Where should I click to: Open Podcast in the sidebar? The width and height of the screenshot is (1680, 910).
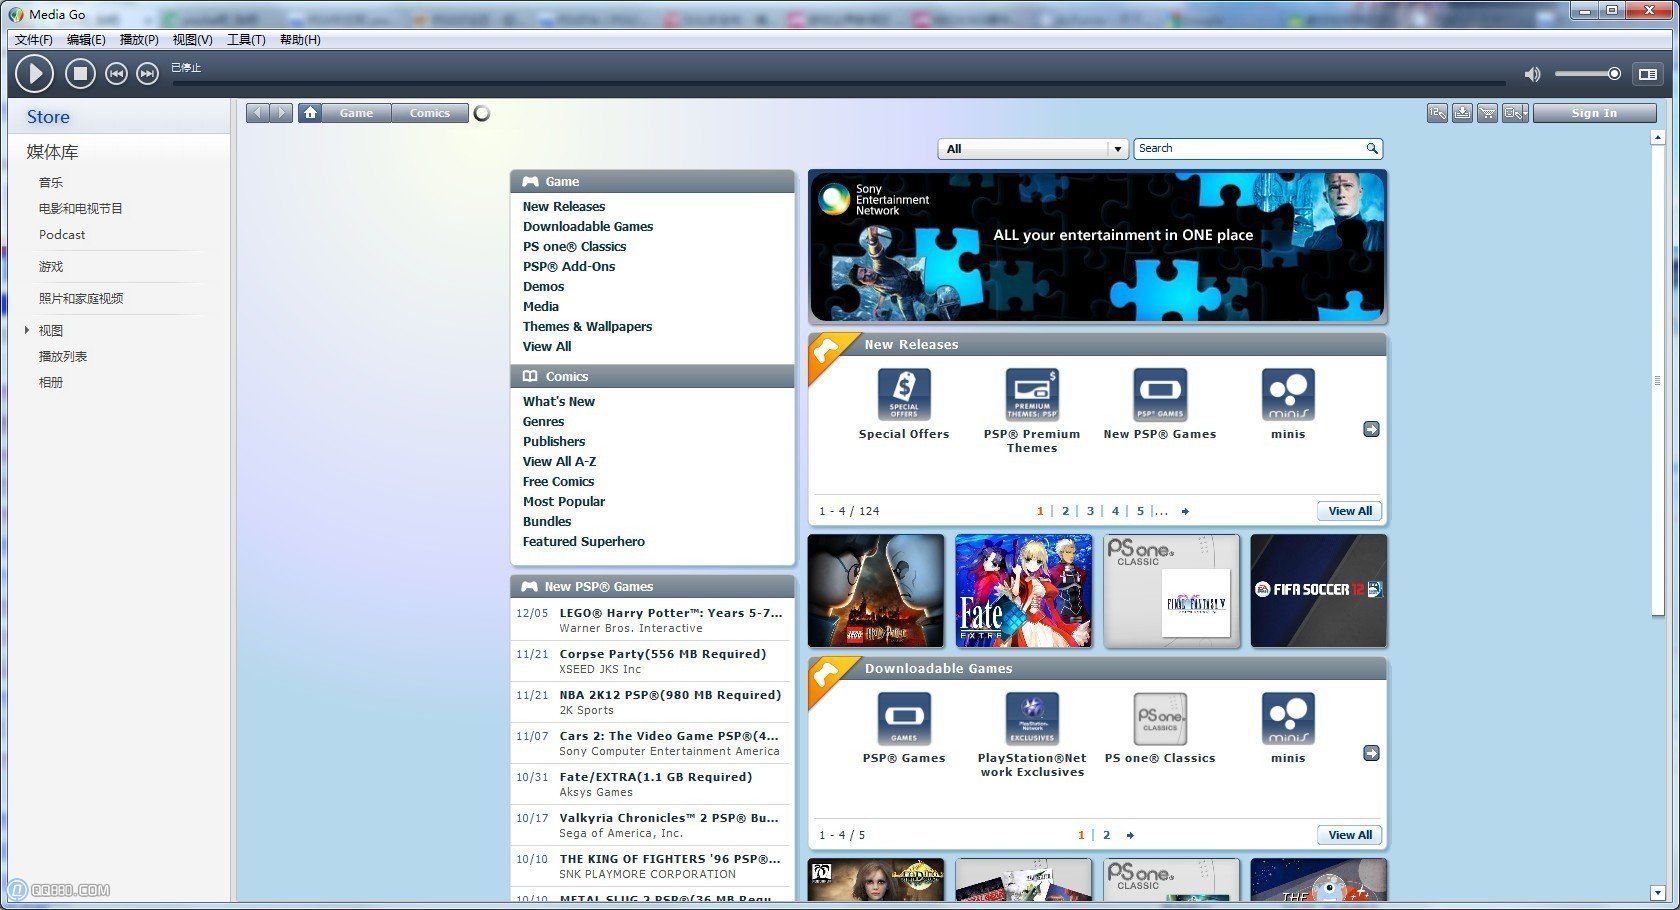click(62, 235)
